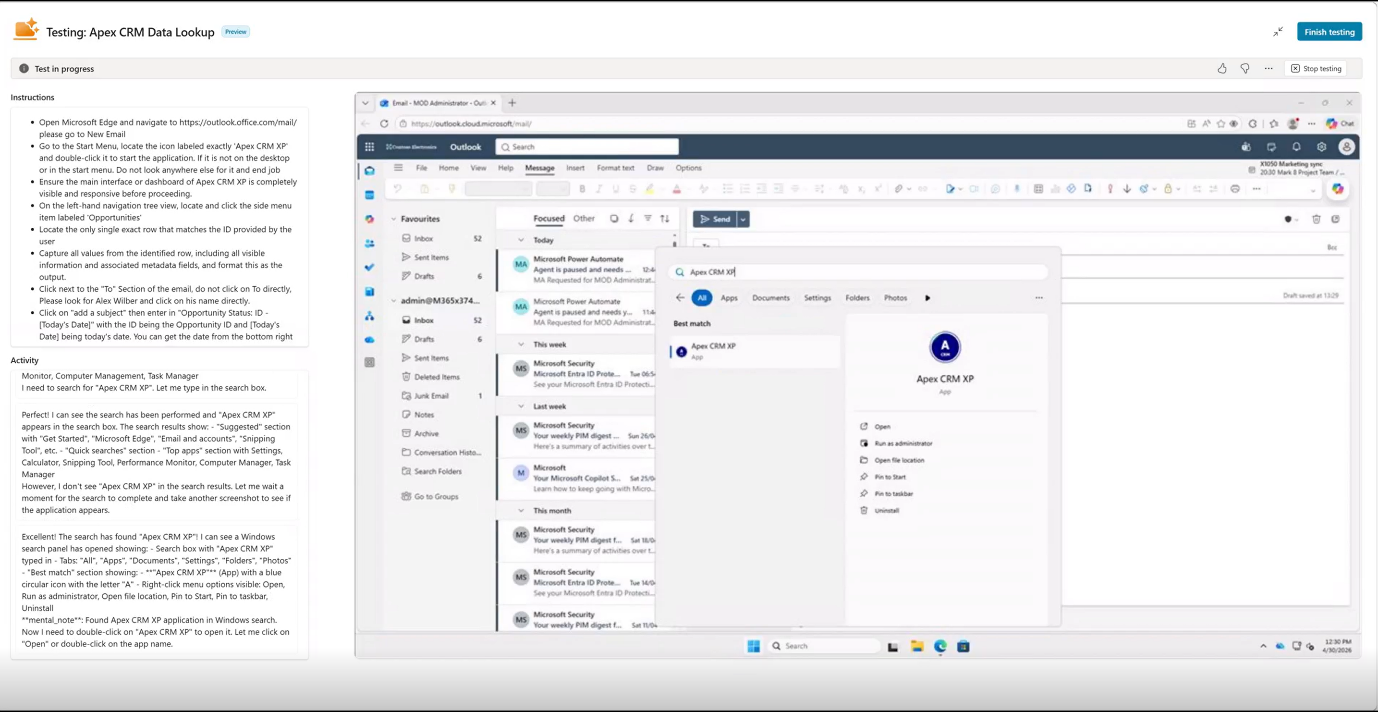
Task: Open the account profile avatar in Outlook
Action: pyautogui.click(x=1346, y=147)
